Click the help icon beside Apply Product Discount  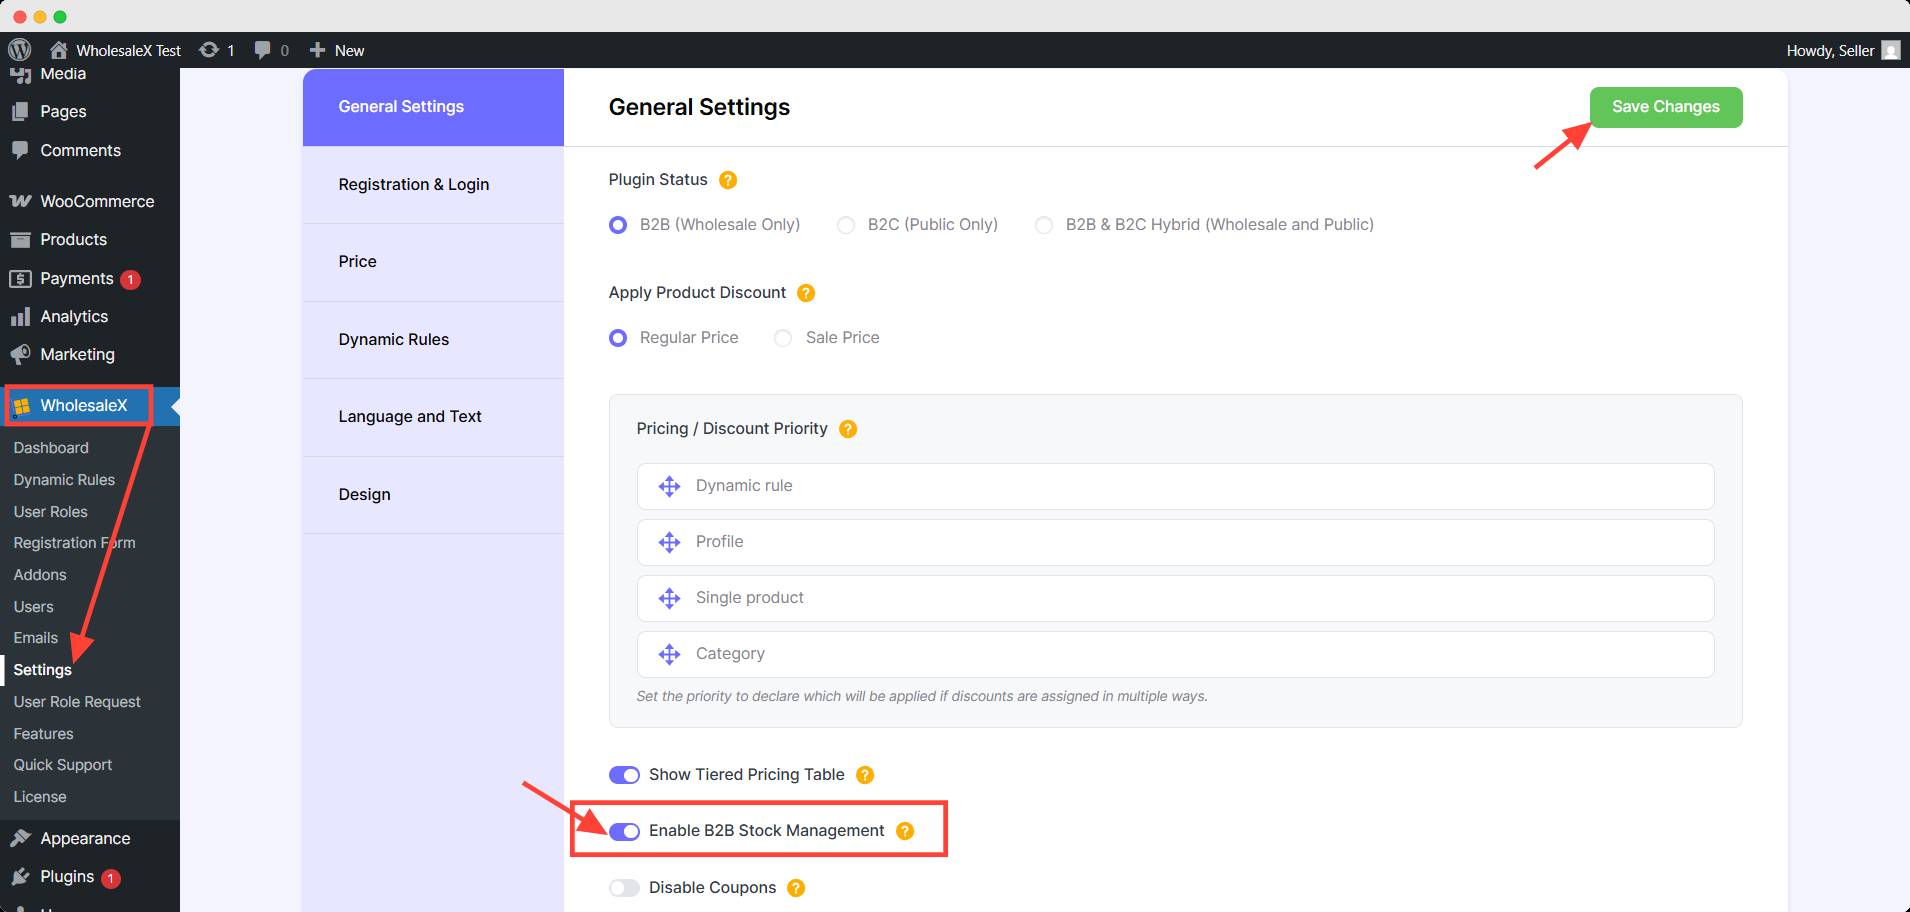806,293
